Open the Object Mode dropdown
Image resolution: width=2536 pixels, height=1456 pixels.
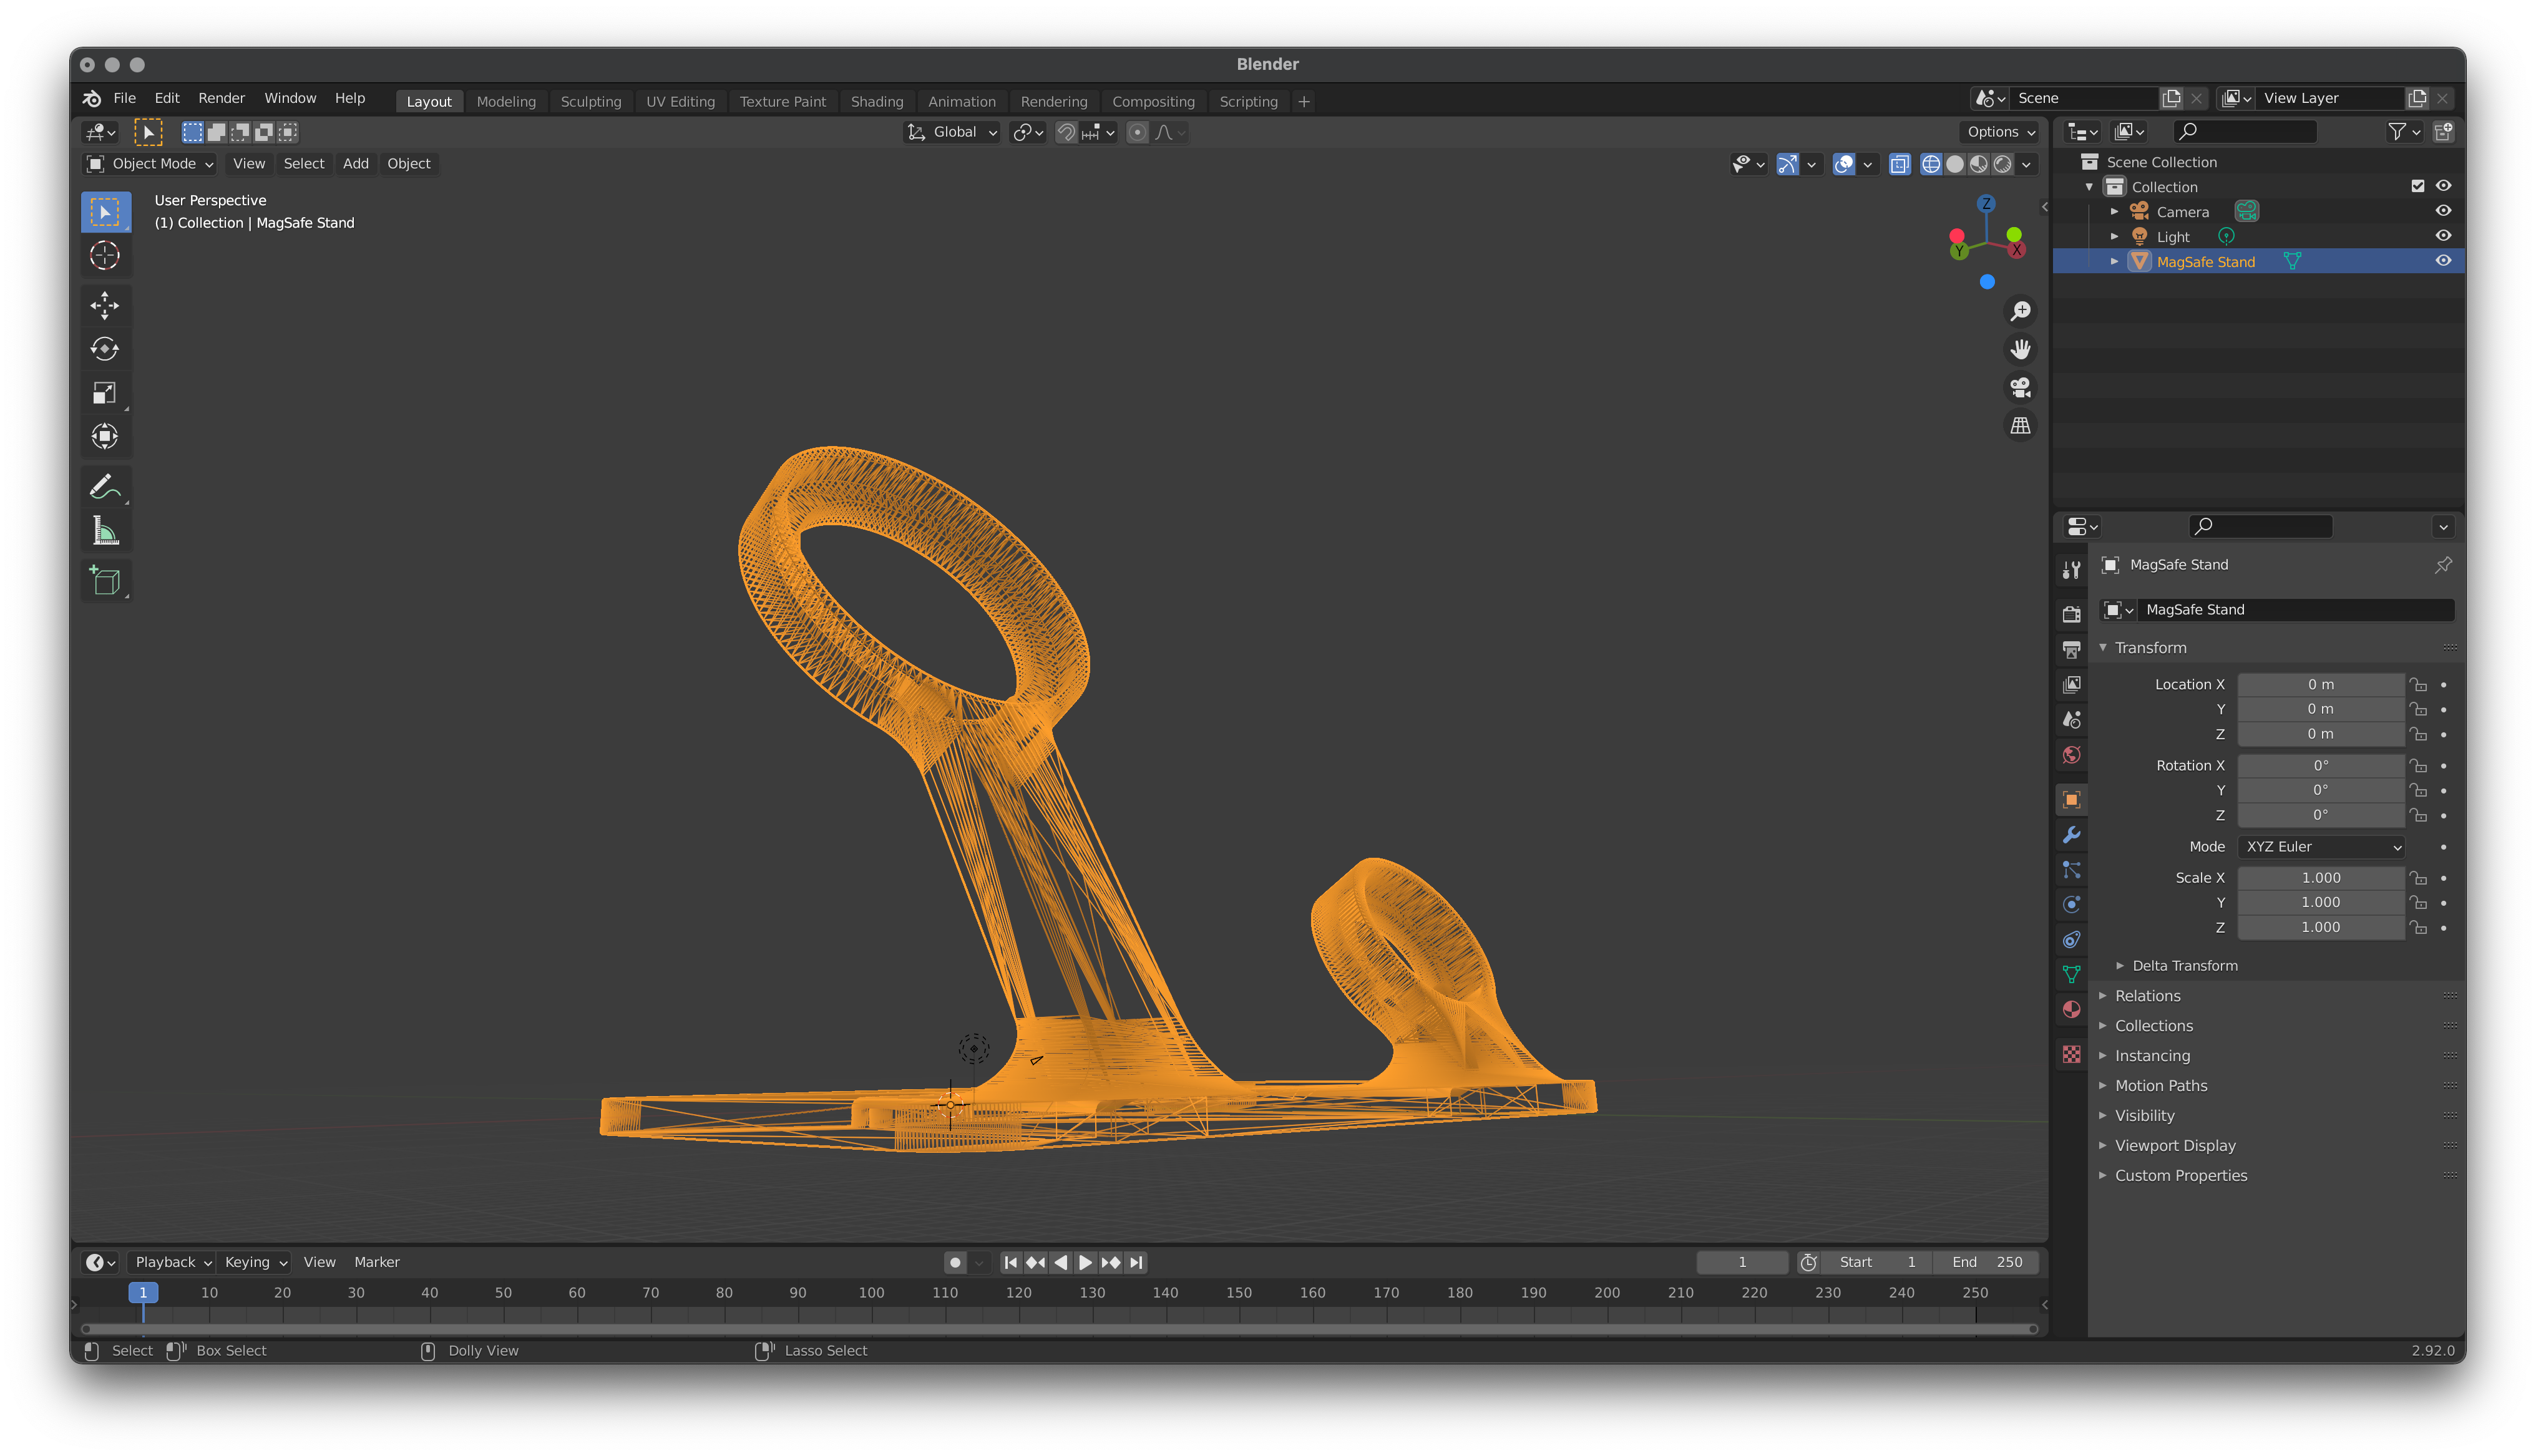[150, 164]
